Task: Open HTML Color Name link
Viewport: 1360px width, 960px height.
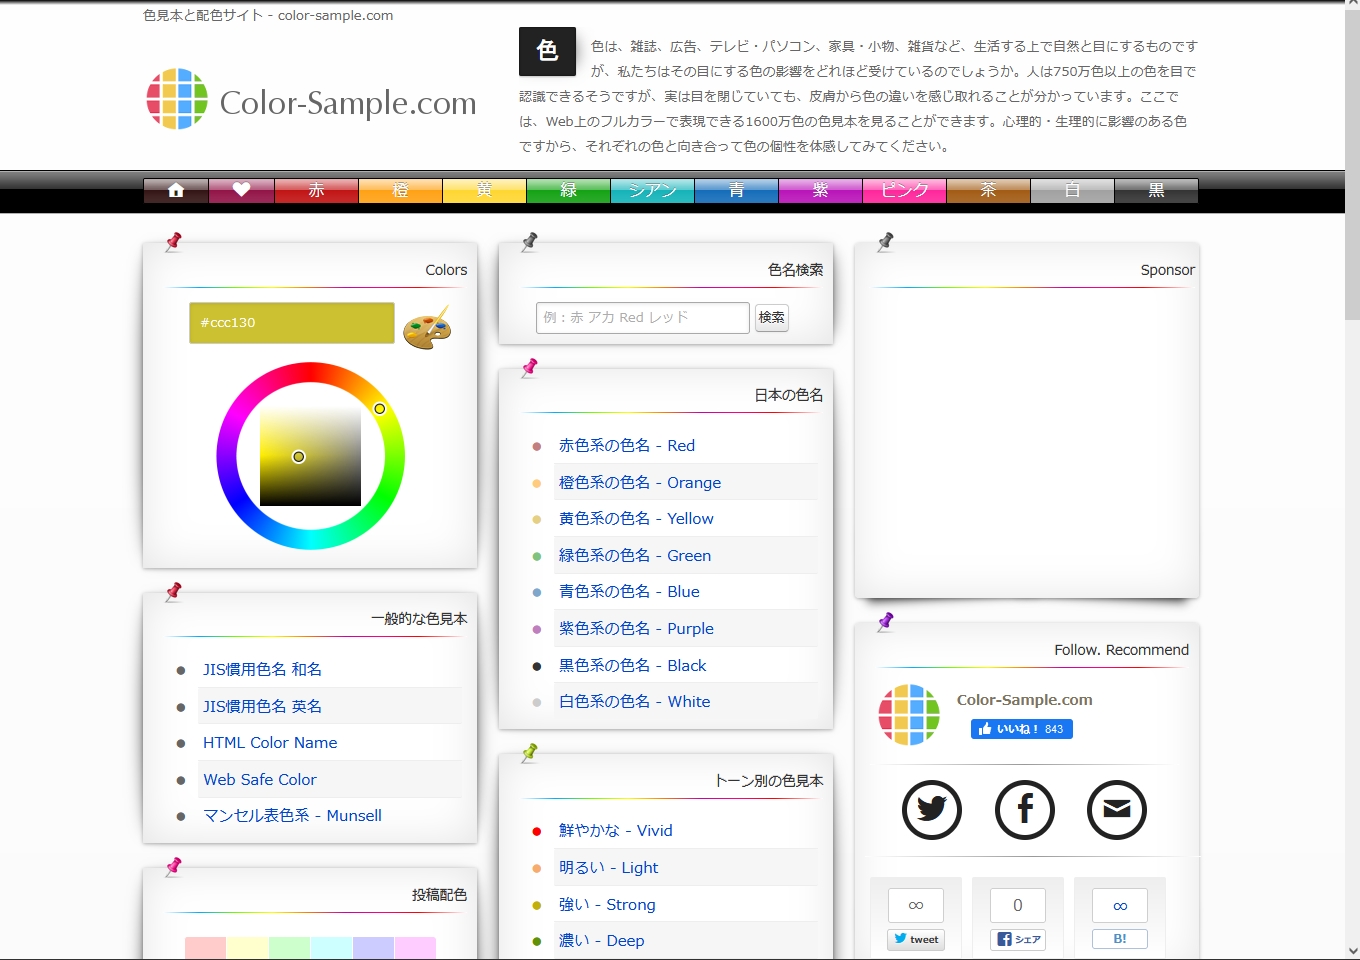Action: 270,742
